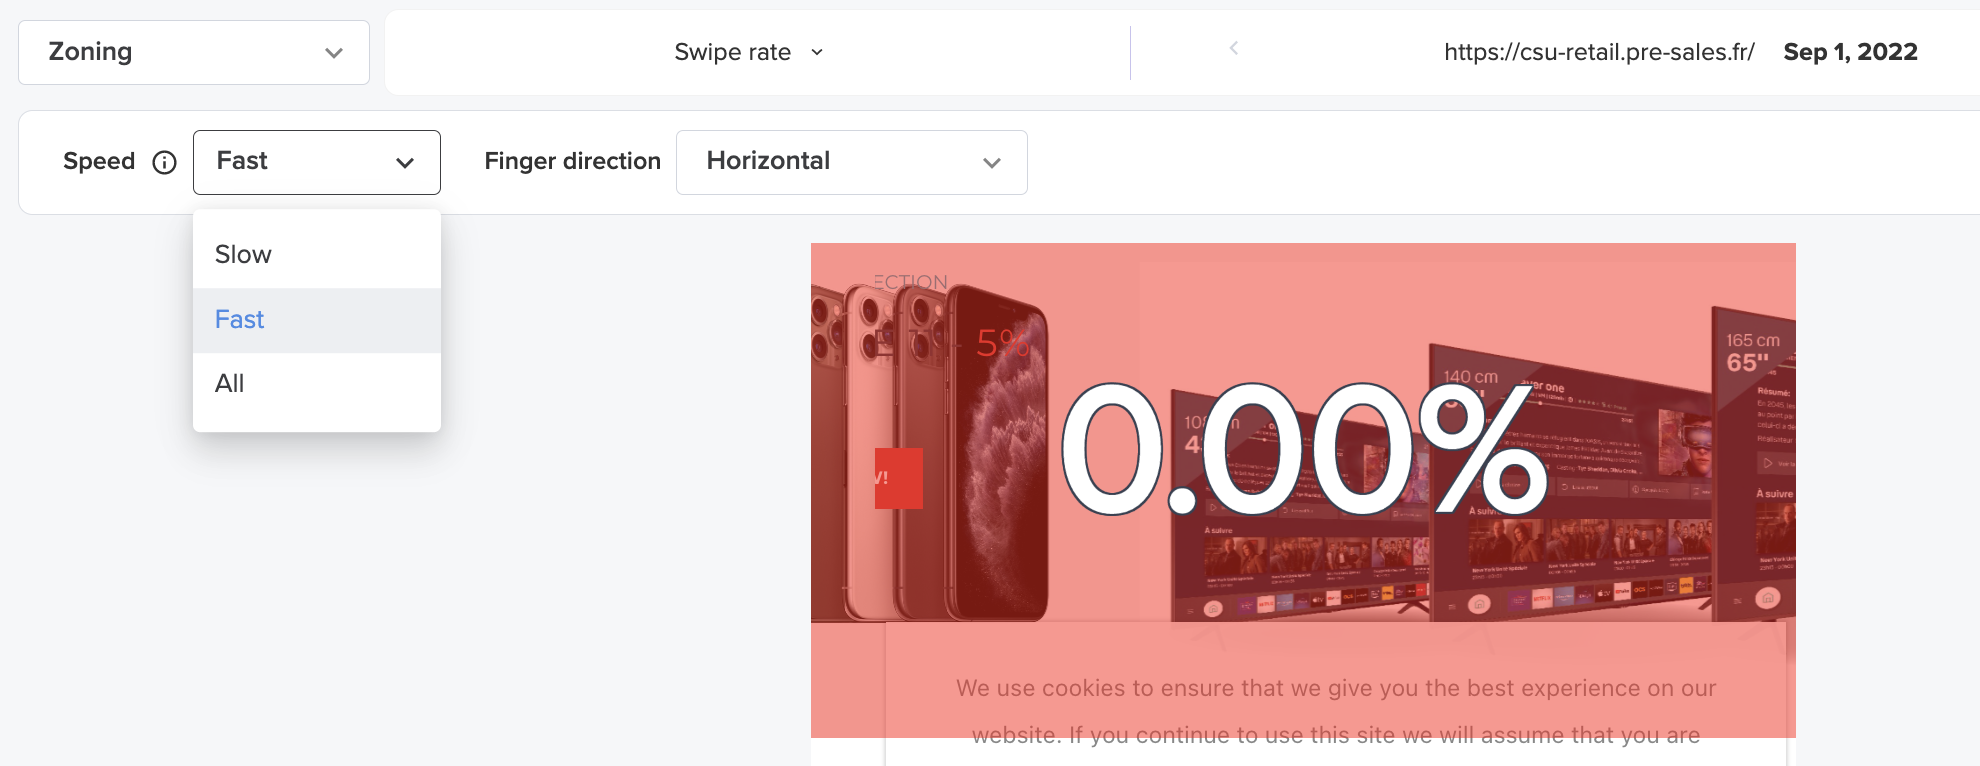Click the chevron inside the Fast speed box
1980x766 pixels.
(x=406, y=162)
